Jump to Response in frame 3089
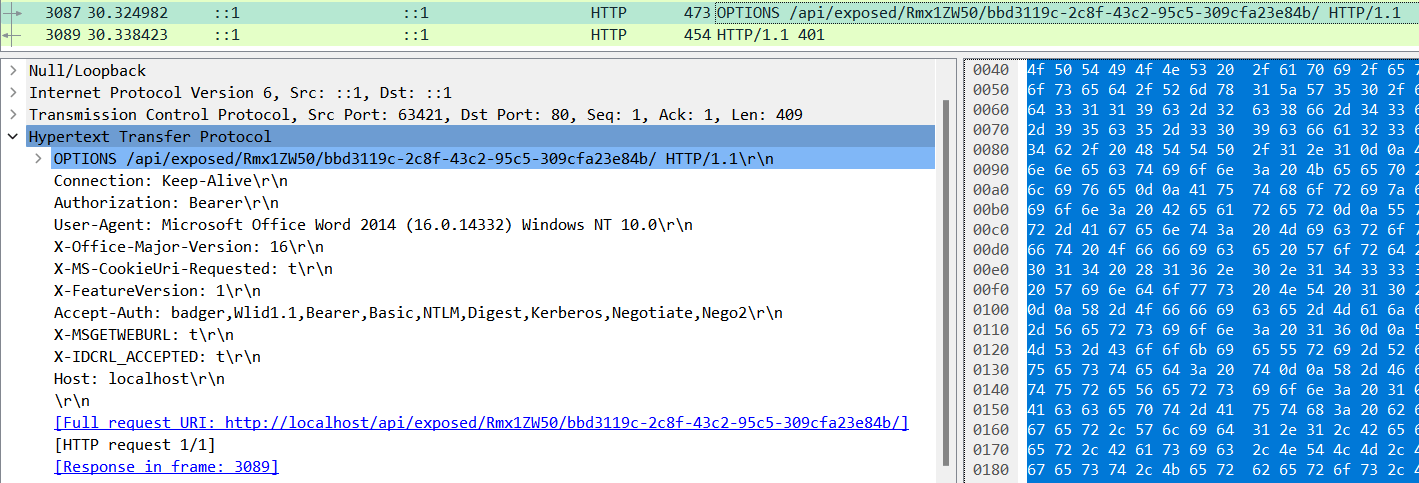This screenshot has height=483, width=1419. click(166, 467)
